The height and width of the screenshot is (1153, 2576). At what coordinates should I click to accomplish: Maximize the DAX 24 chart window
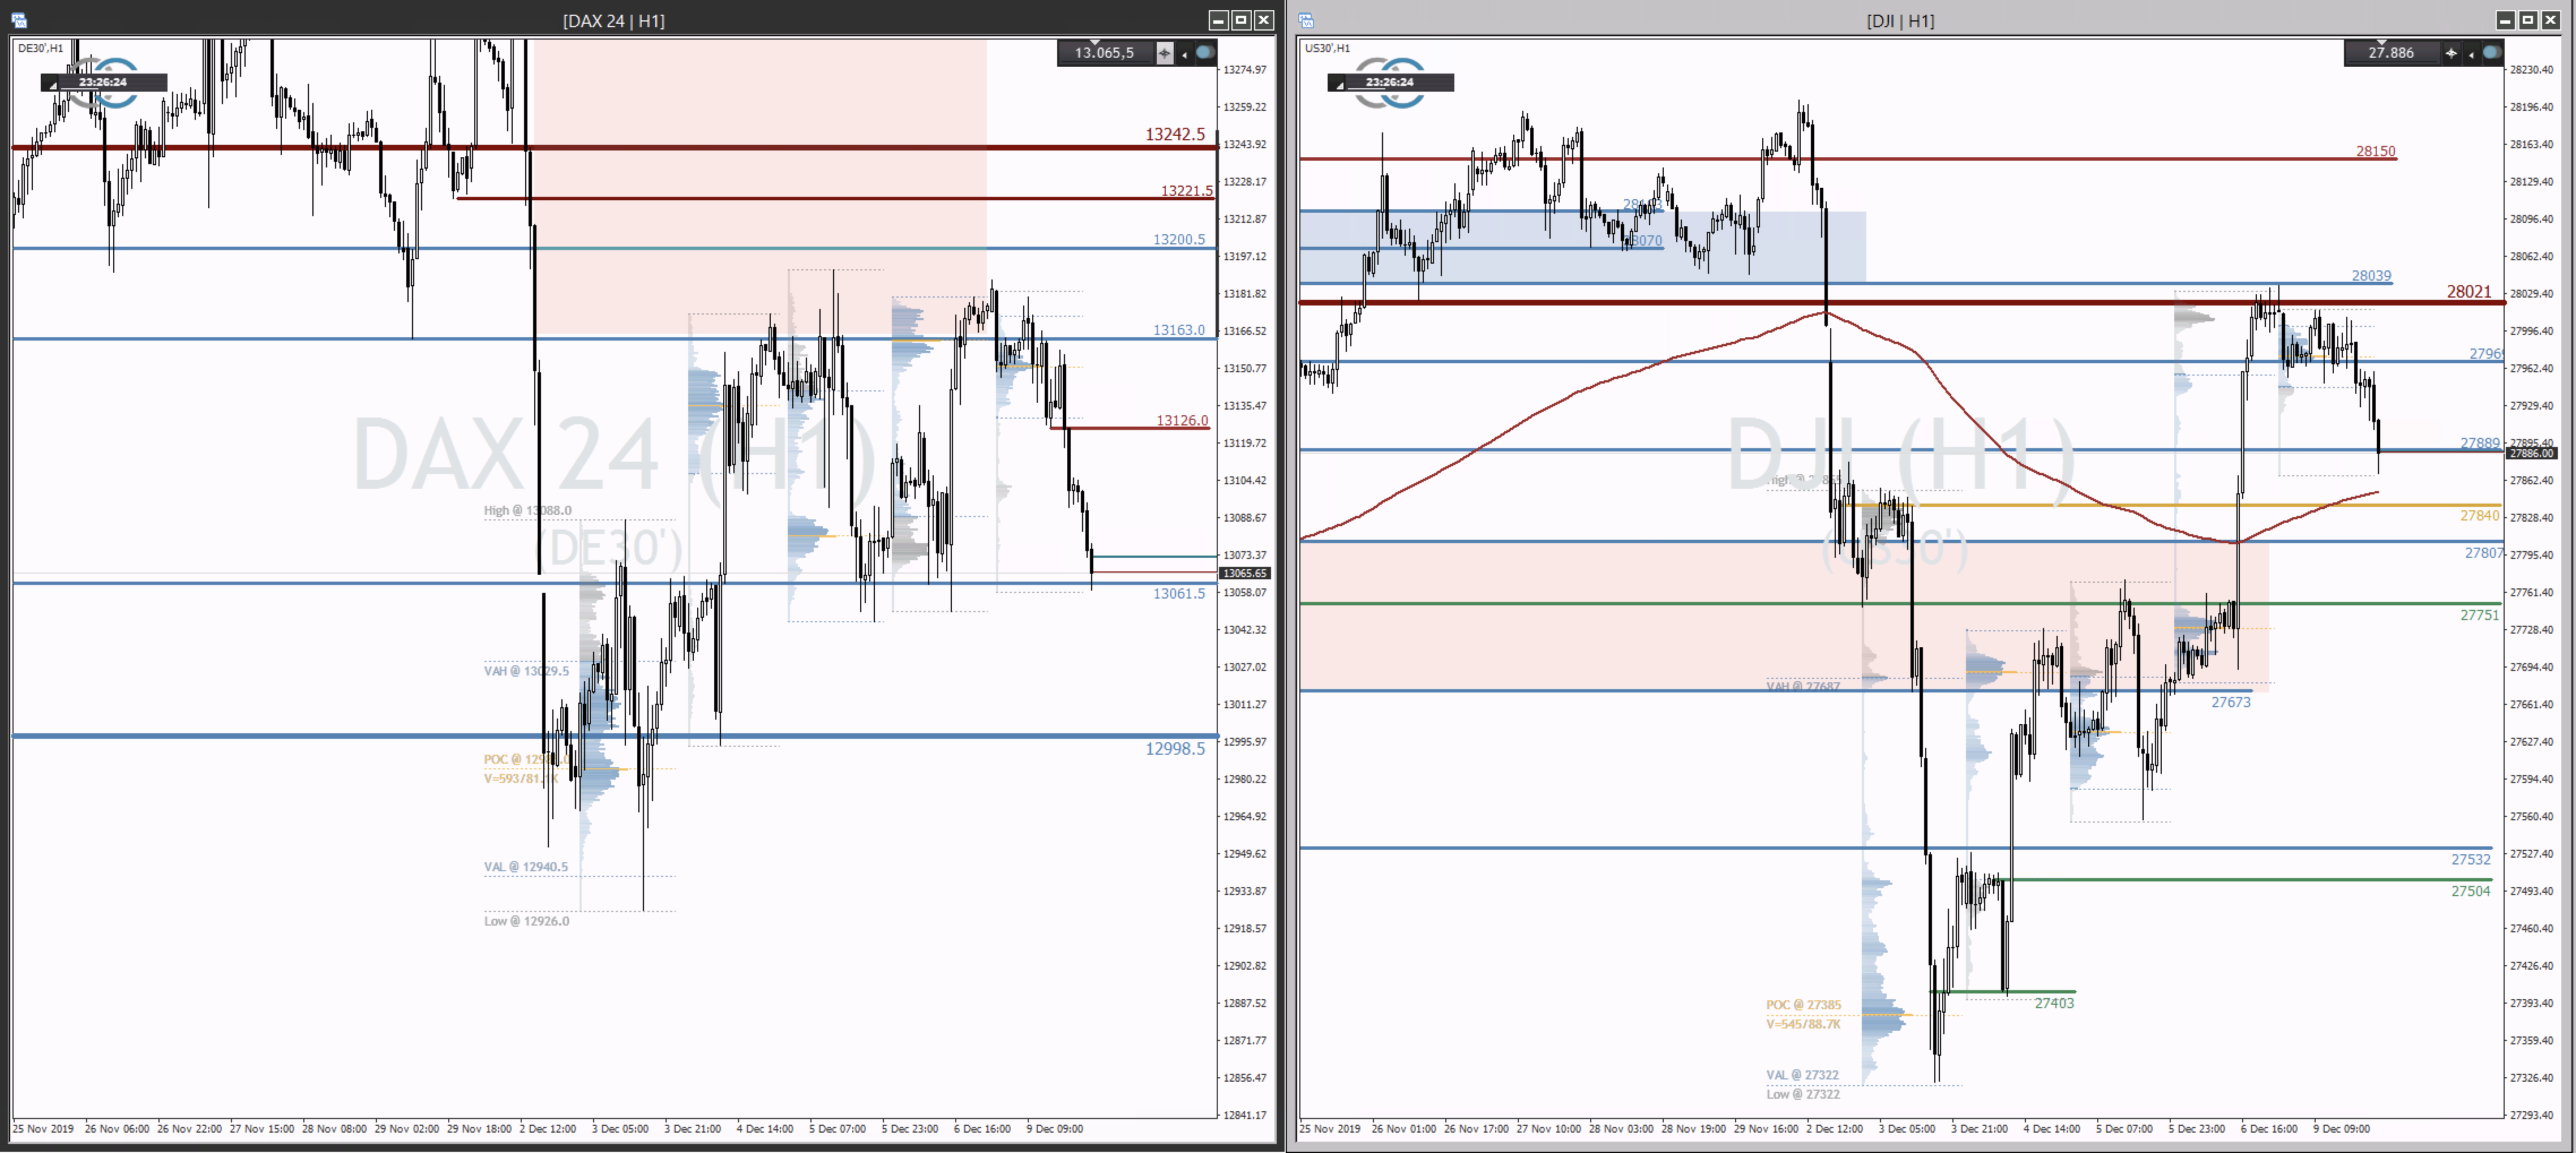tap(1241, 20)
